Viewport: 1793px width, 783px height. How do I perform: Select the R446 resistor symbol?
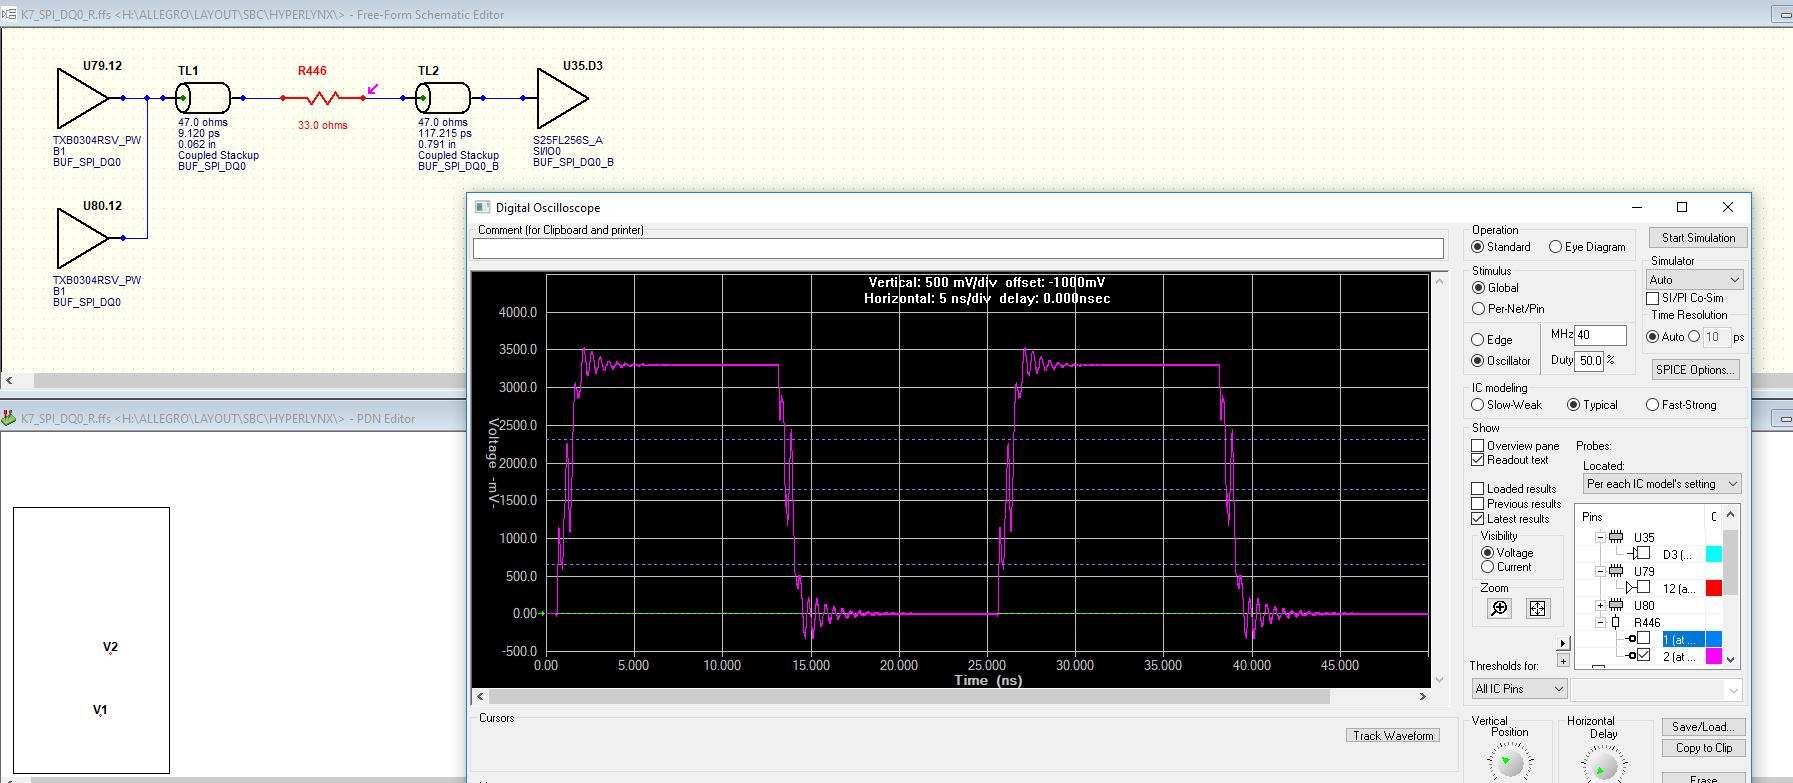tap(322, 98)
